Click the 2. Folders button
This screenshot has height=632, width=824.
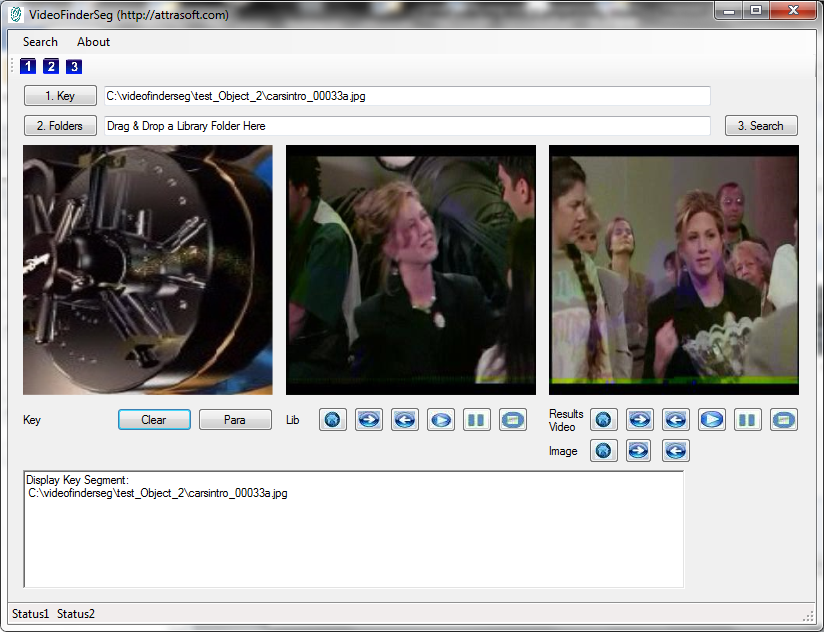click(x=60, y=126)
